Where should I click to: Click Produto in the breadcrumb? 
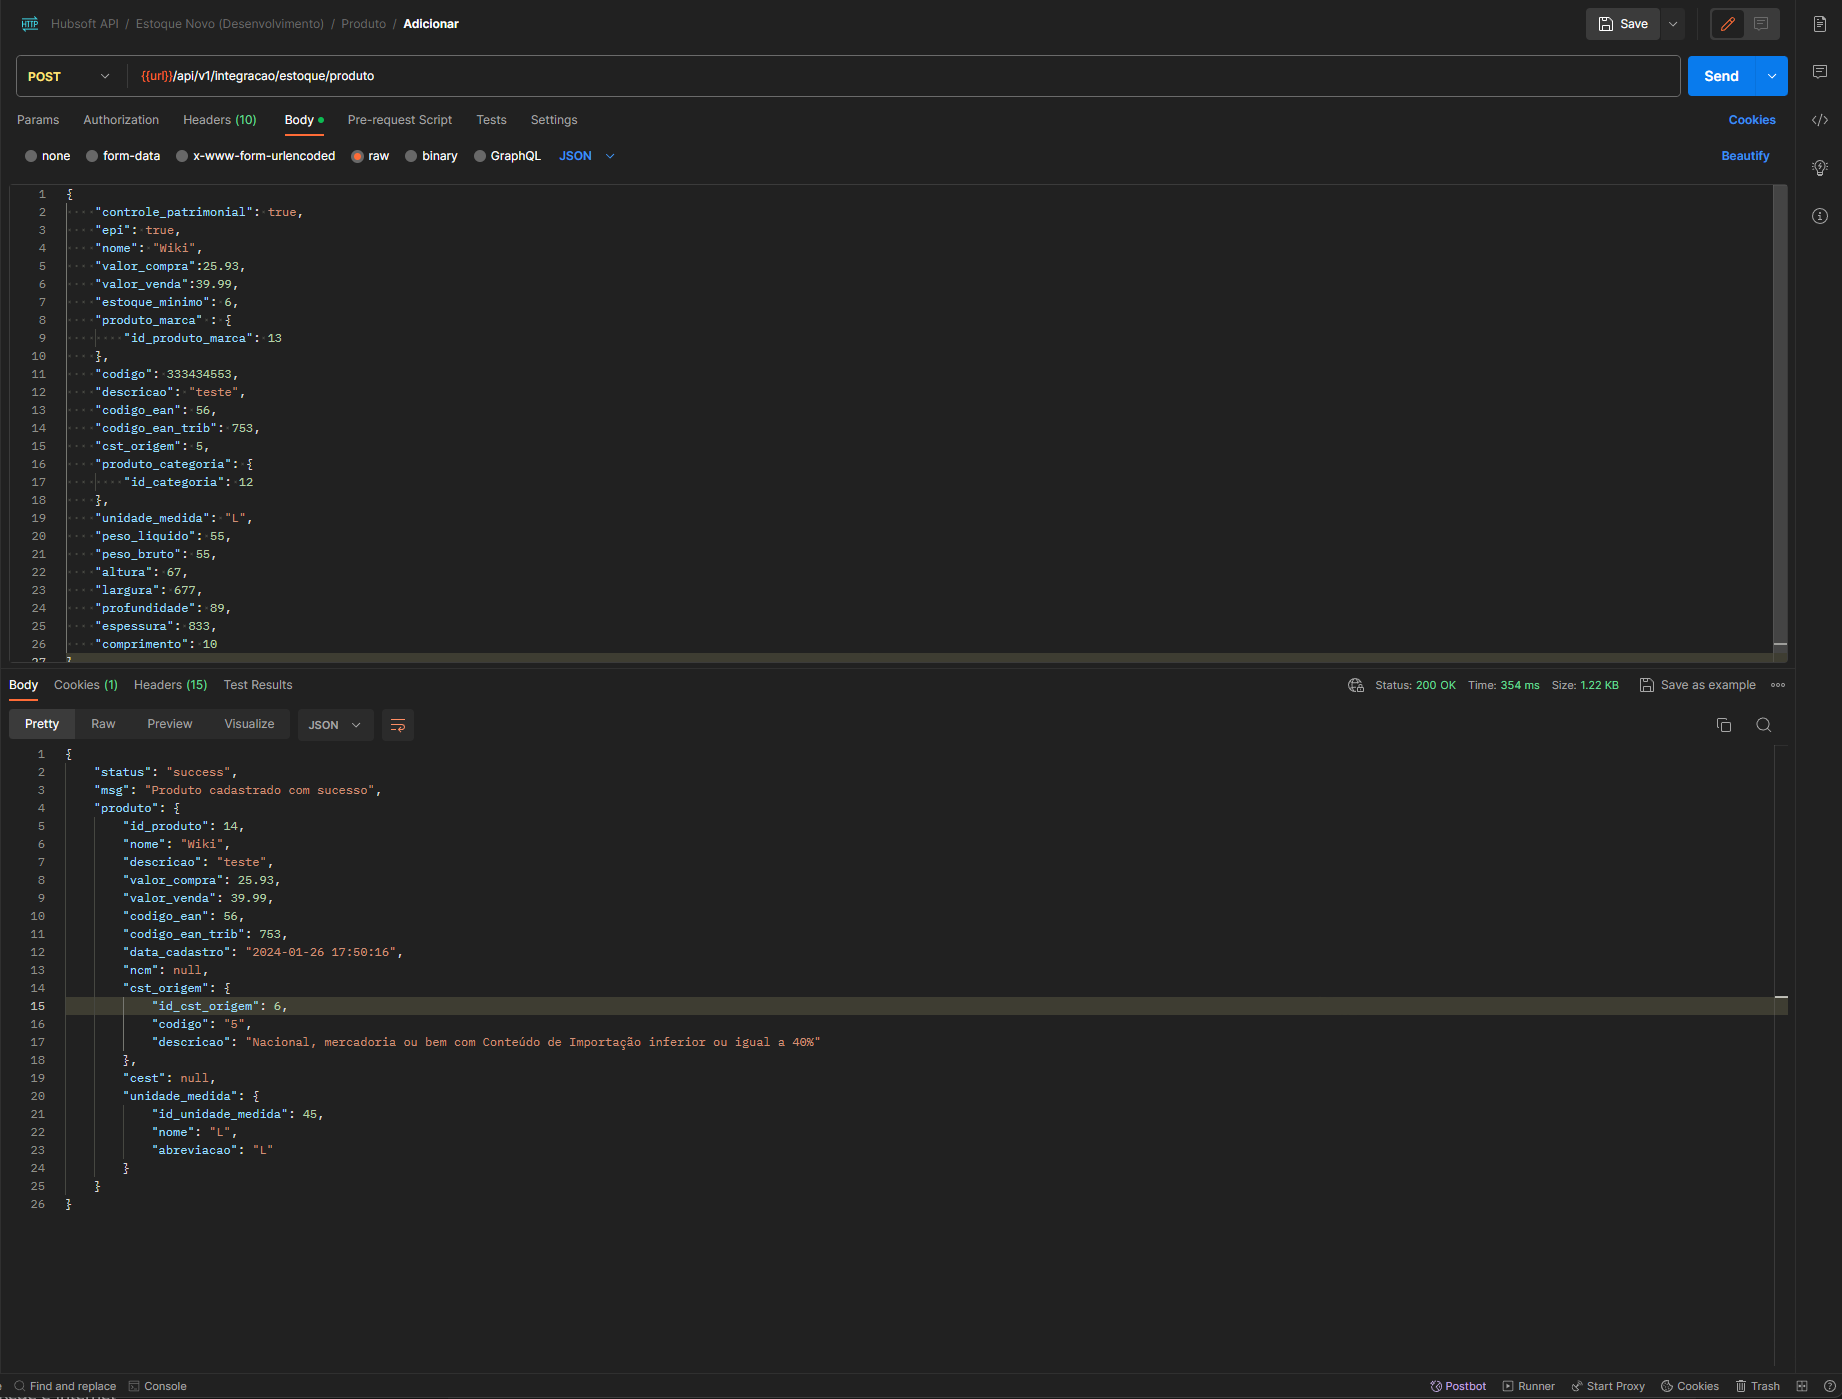363,24
